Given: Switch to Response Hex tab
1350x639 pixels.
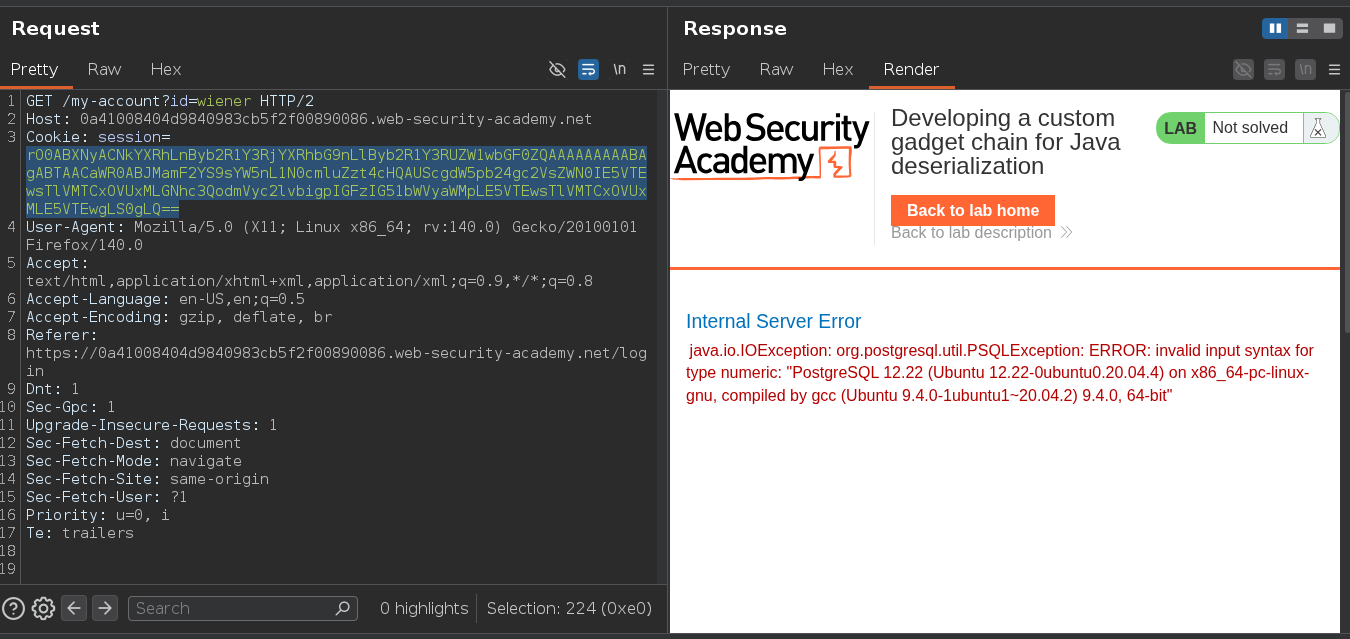Looking at the screenshot, I should pyautogui.click(x=838, y=69).
